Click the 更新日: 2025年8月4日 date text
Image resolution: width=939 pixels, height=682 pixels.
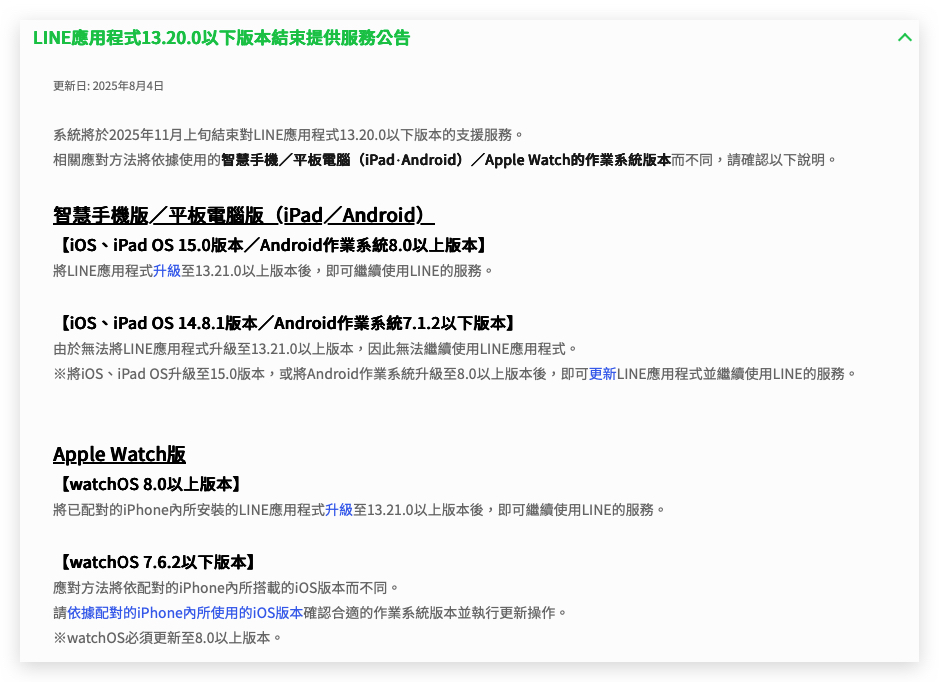(108, 86)
